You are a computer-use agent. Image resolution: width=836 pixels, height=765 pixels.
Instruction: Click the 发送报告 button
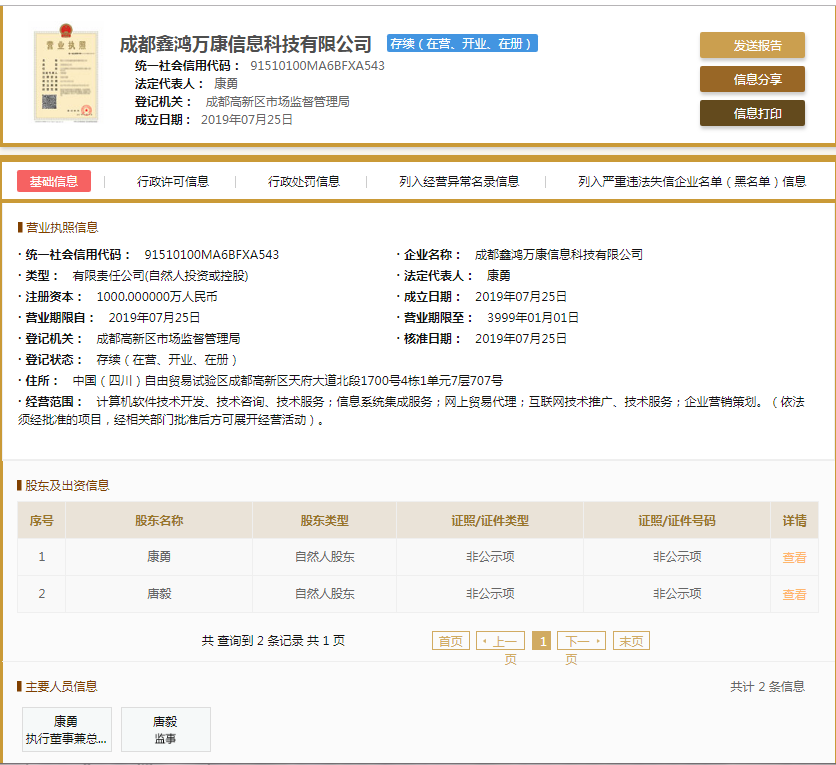[751, 46]
